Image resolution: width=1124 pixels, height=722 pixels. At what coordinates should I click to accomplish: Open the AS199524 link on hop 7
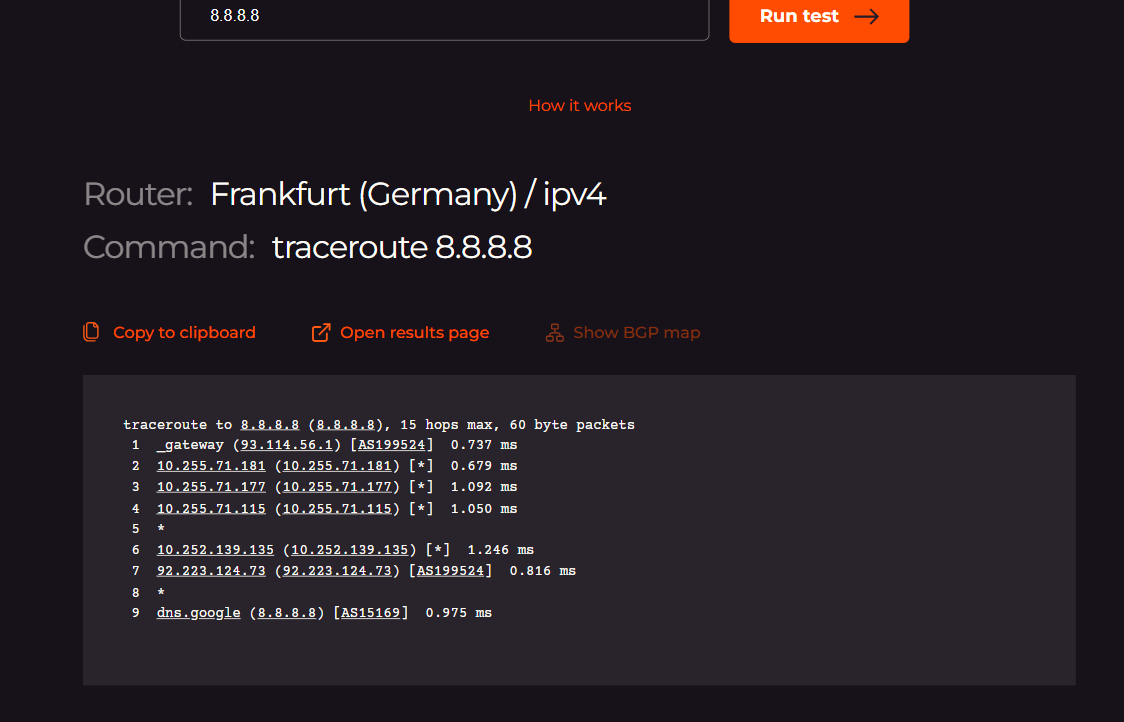tap(450, 571)
